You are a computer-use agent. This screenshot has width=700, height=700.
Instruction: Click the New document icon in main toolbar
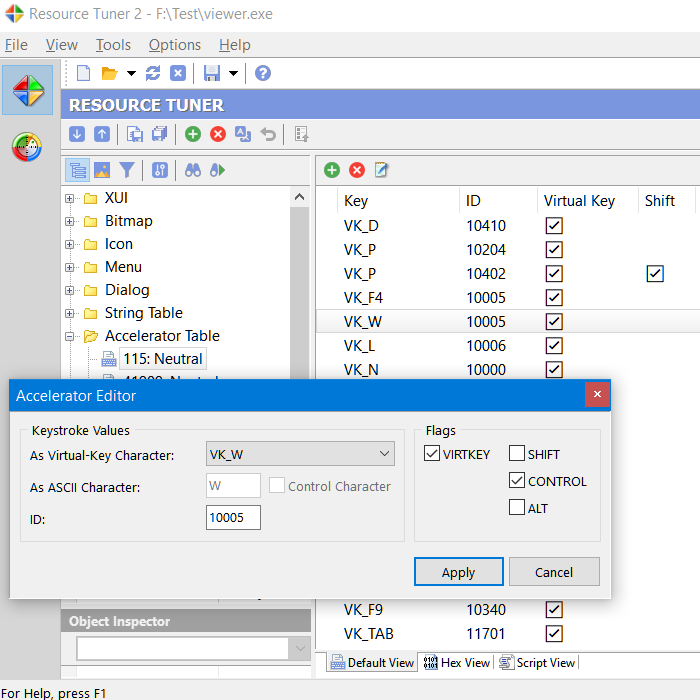[x=83, y=73]
